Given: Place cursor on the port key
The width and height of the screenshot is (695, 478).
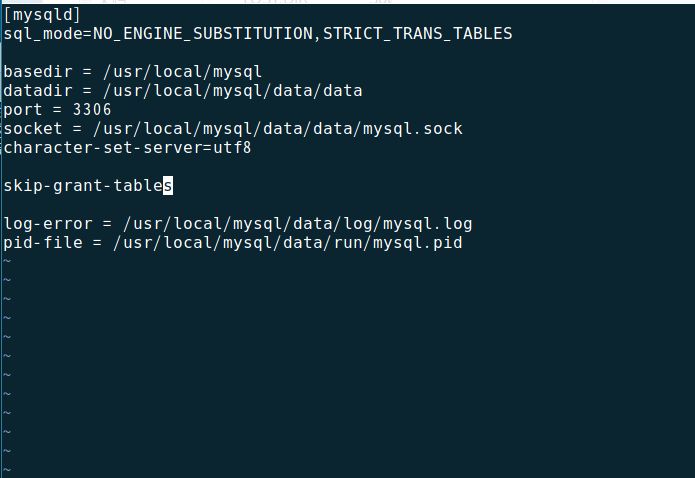Looking at the screenshot, I should tap(23, 110).
